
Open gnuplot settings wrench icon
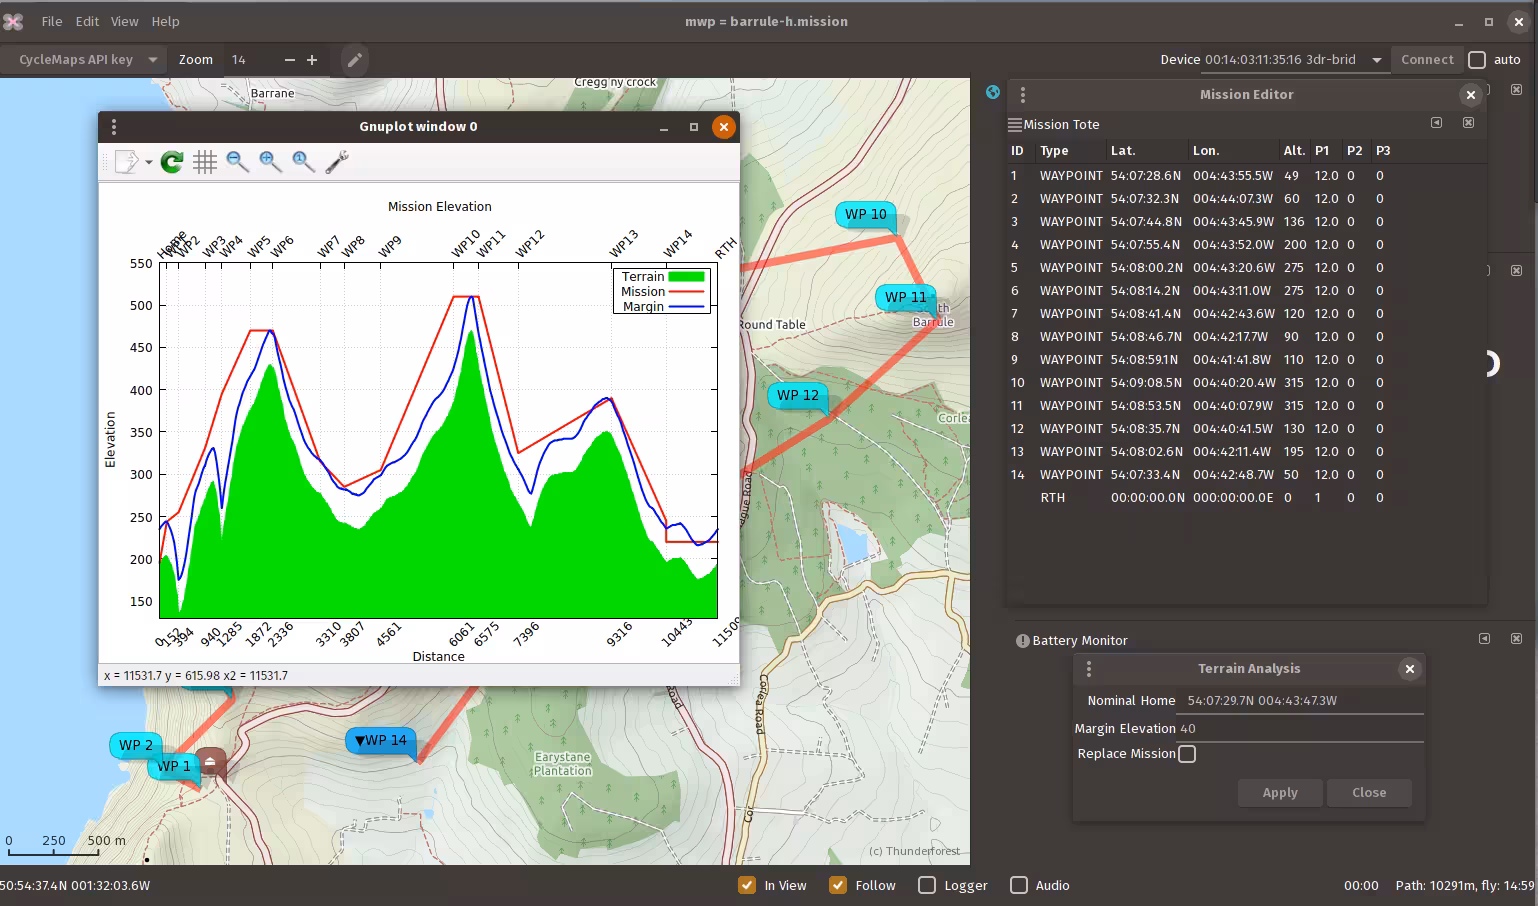(x=337, y=162)
